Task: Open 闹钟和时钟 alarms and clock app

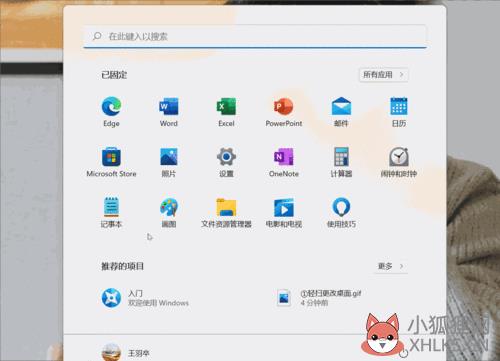Action: tap(399, 162)
